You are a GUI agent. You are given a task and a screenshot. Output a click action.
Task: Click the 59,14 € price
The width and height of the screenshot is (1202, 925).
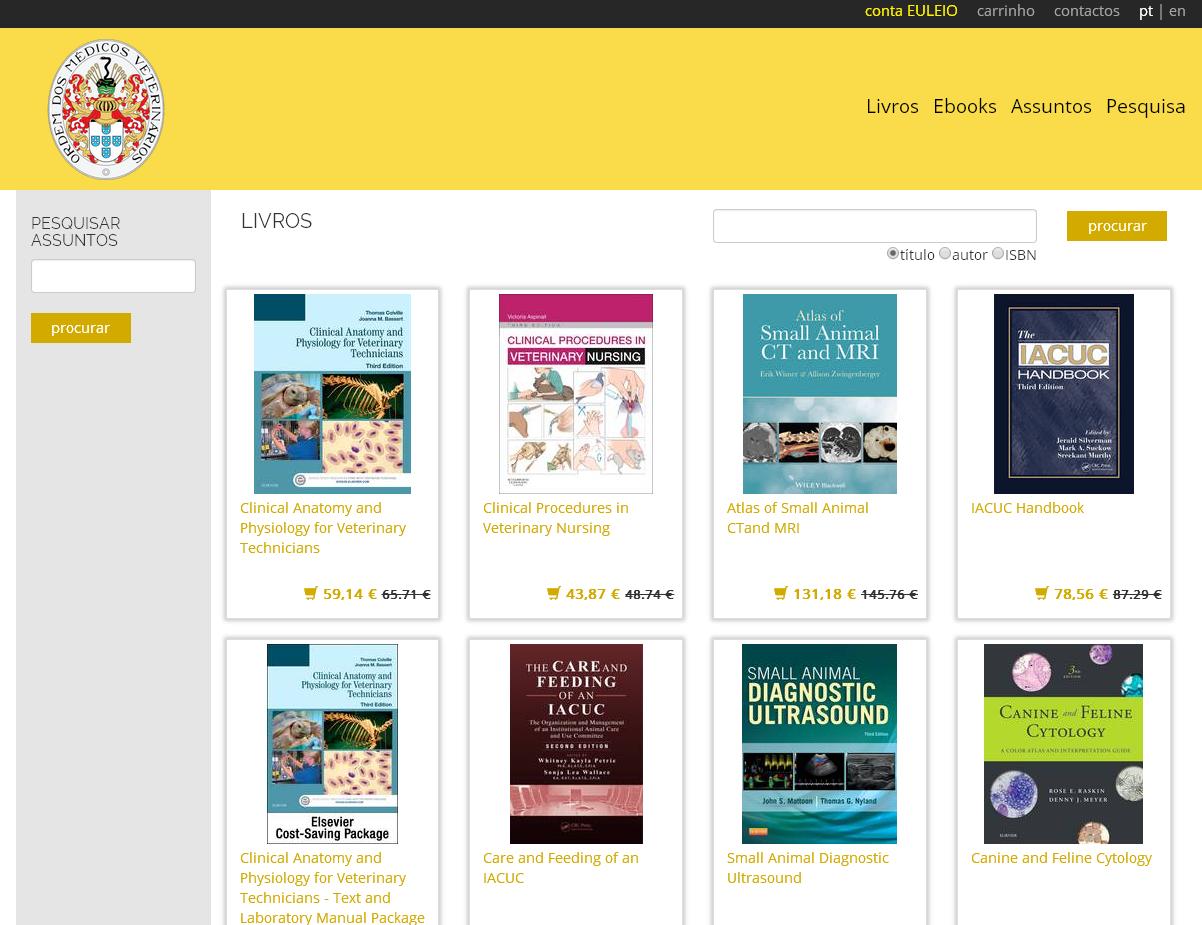[350, 594]
